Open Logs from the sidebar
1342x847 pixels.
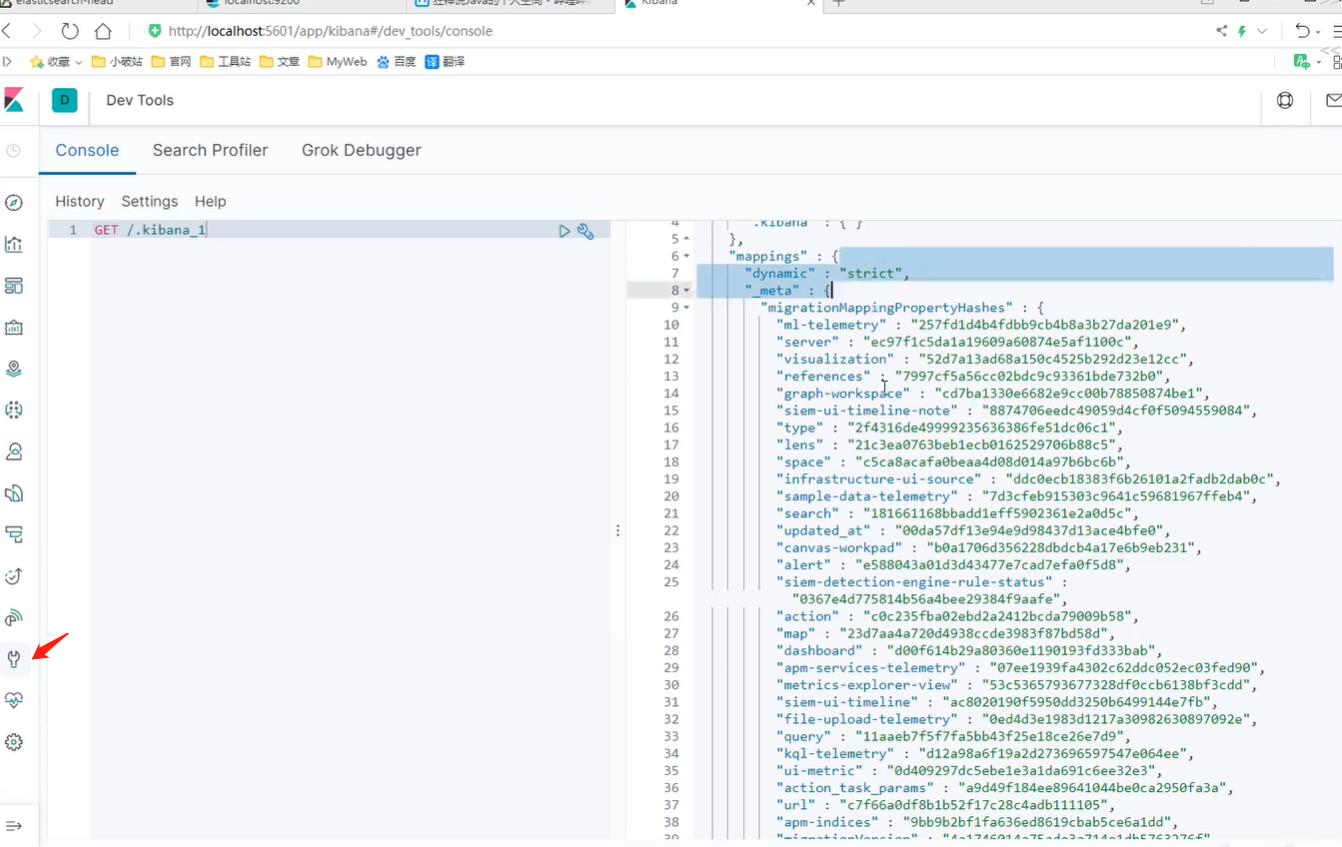(x=14, y=493)
